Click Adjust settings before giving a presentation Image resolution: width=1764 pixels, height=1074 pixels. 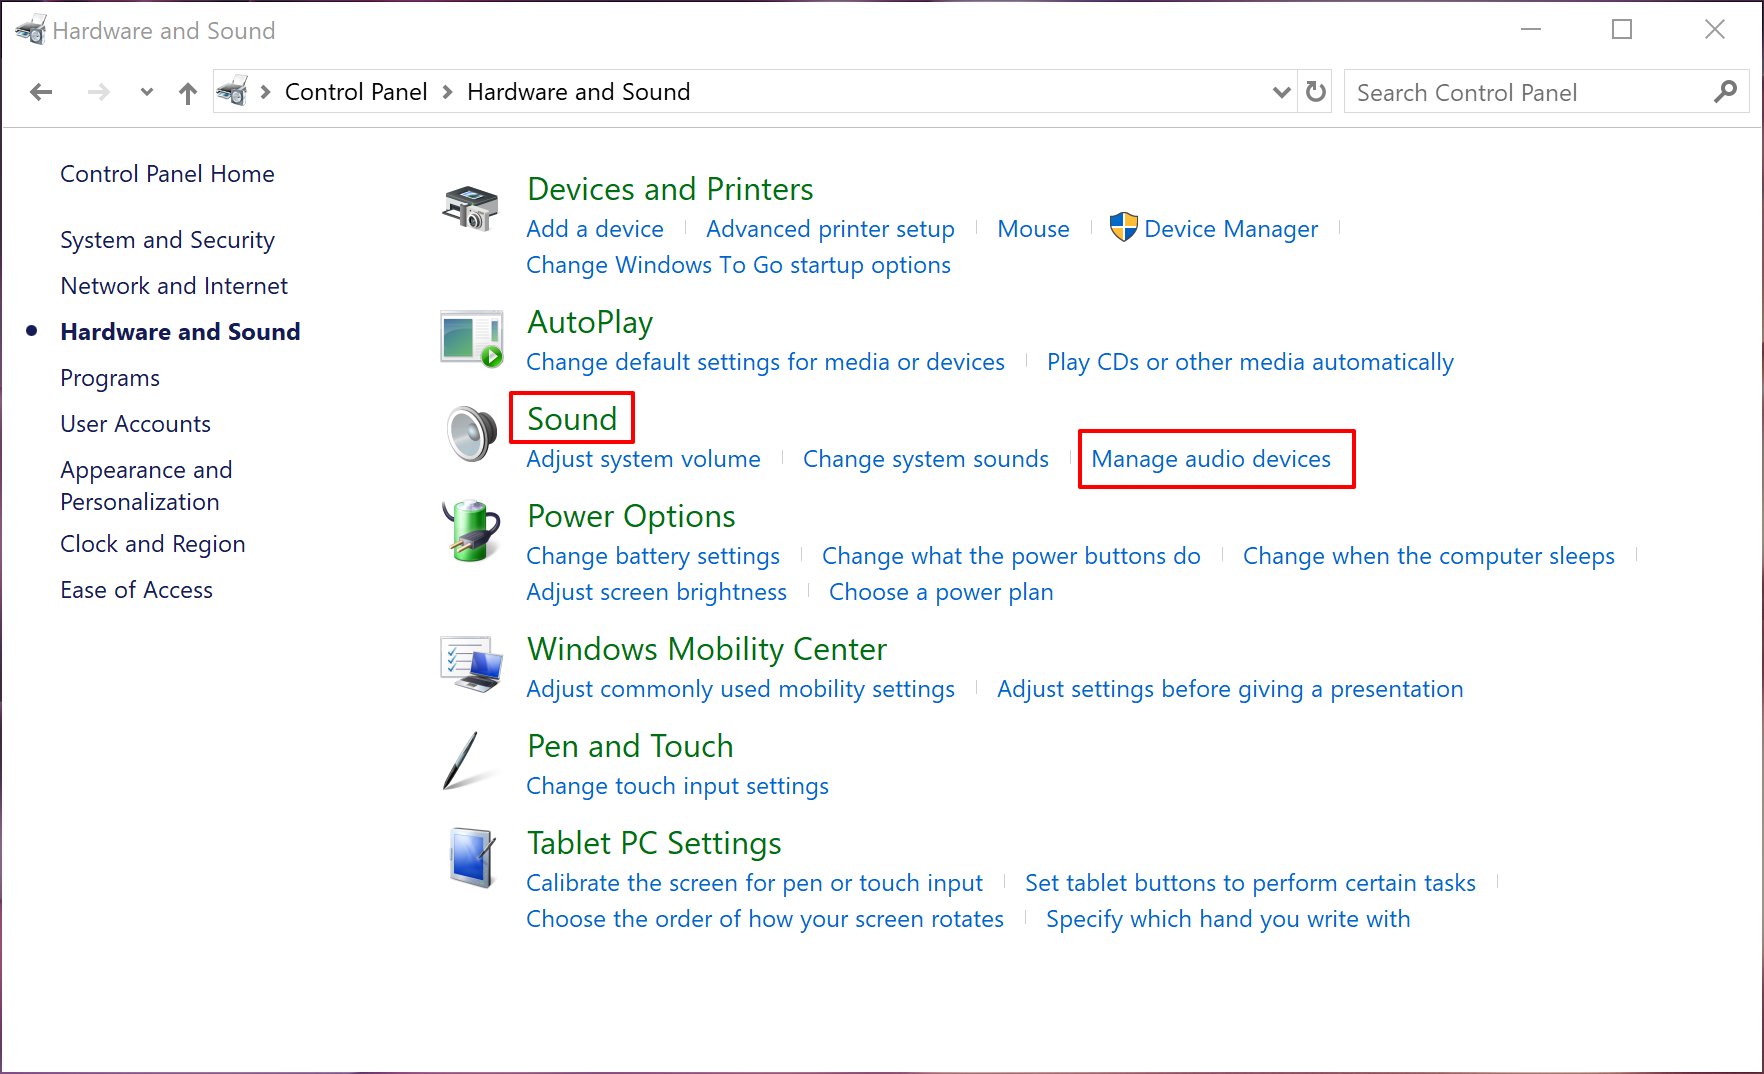pyautogui.click(x=1230, y=689)
